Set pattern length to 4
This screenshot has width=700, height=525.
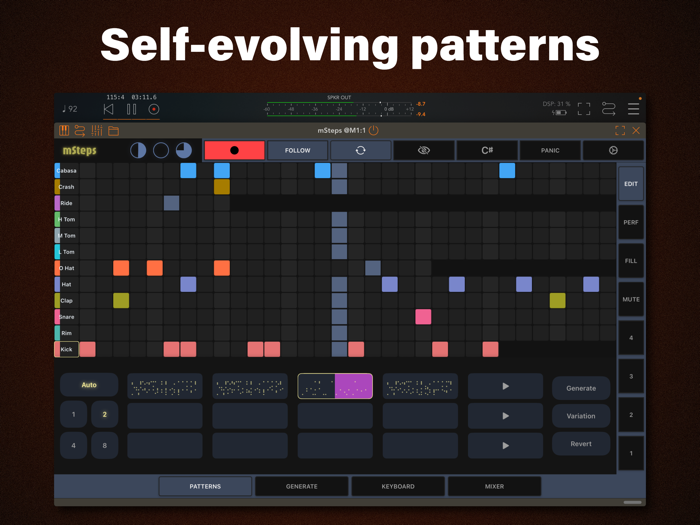coord(74,445)
